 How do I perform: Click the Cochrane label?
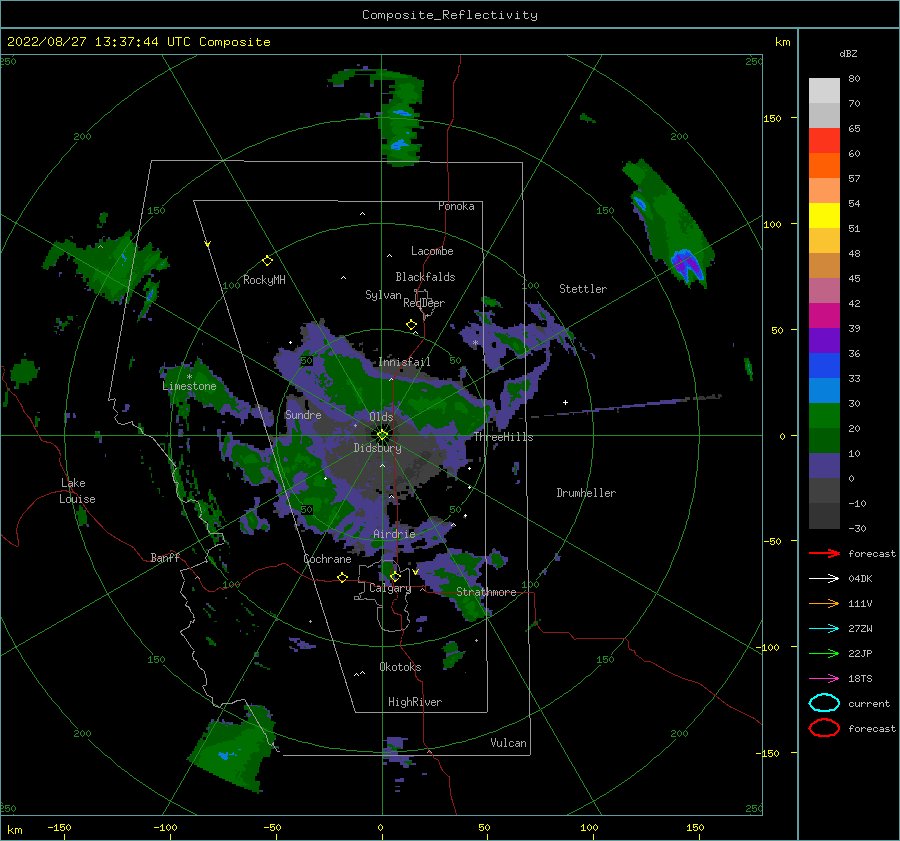click(327, 559)
